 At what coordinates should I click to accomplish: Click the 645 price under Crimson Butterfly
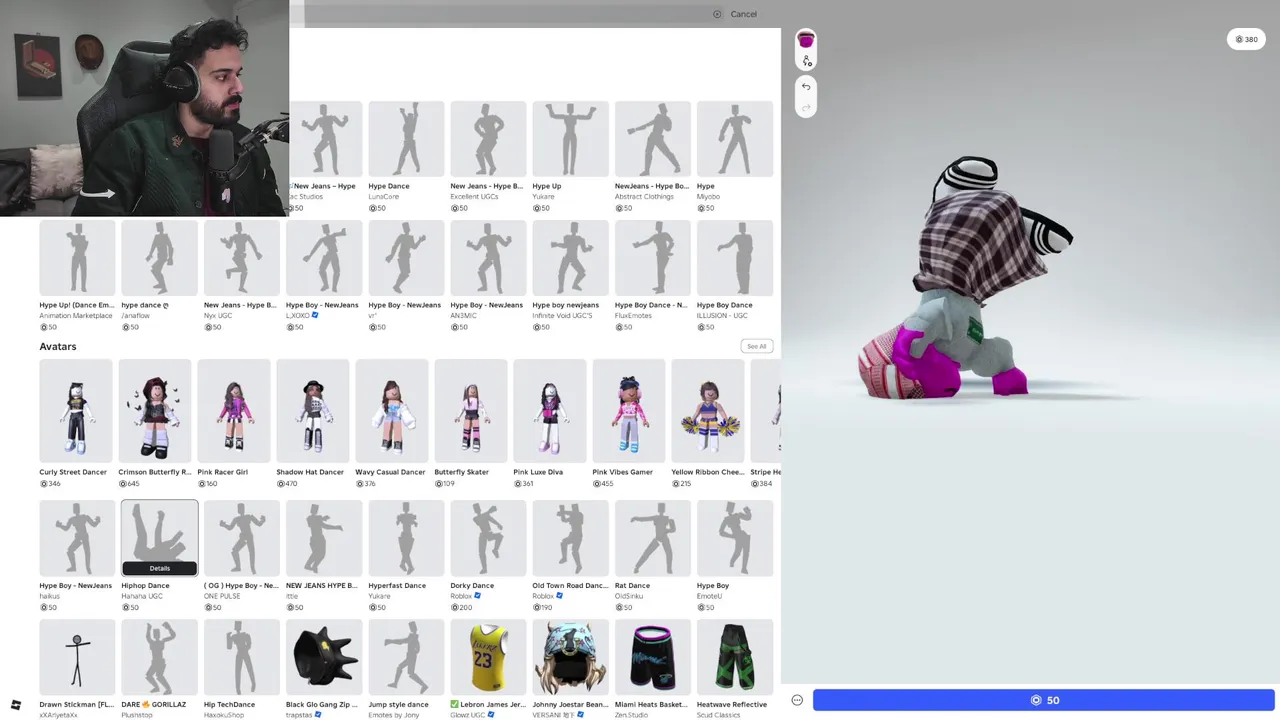129,484
